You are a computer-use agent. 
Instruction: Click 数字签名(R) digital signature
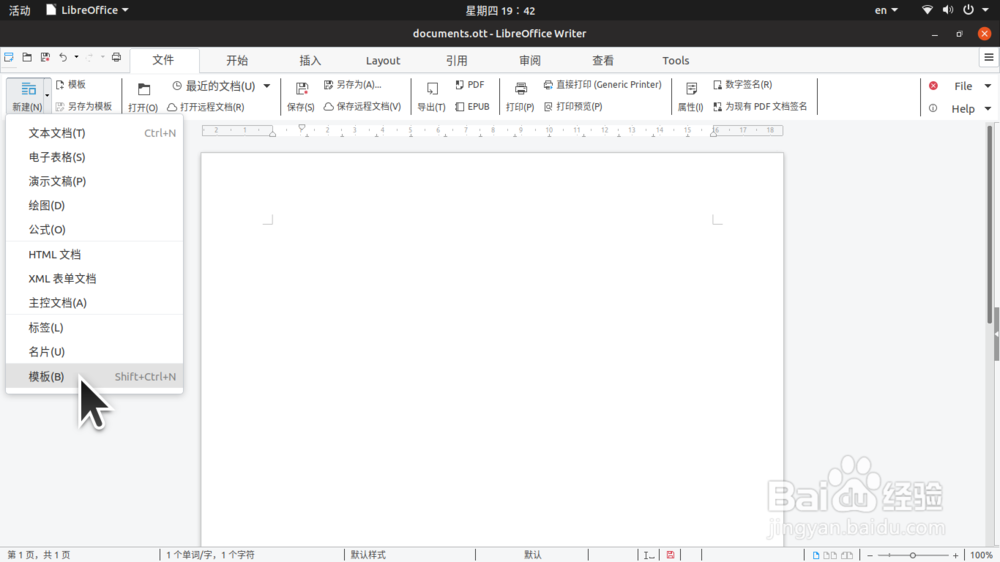742,84
